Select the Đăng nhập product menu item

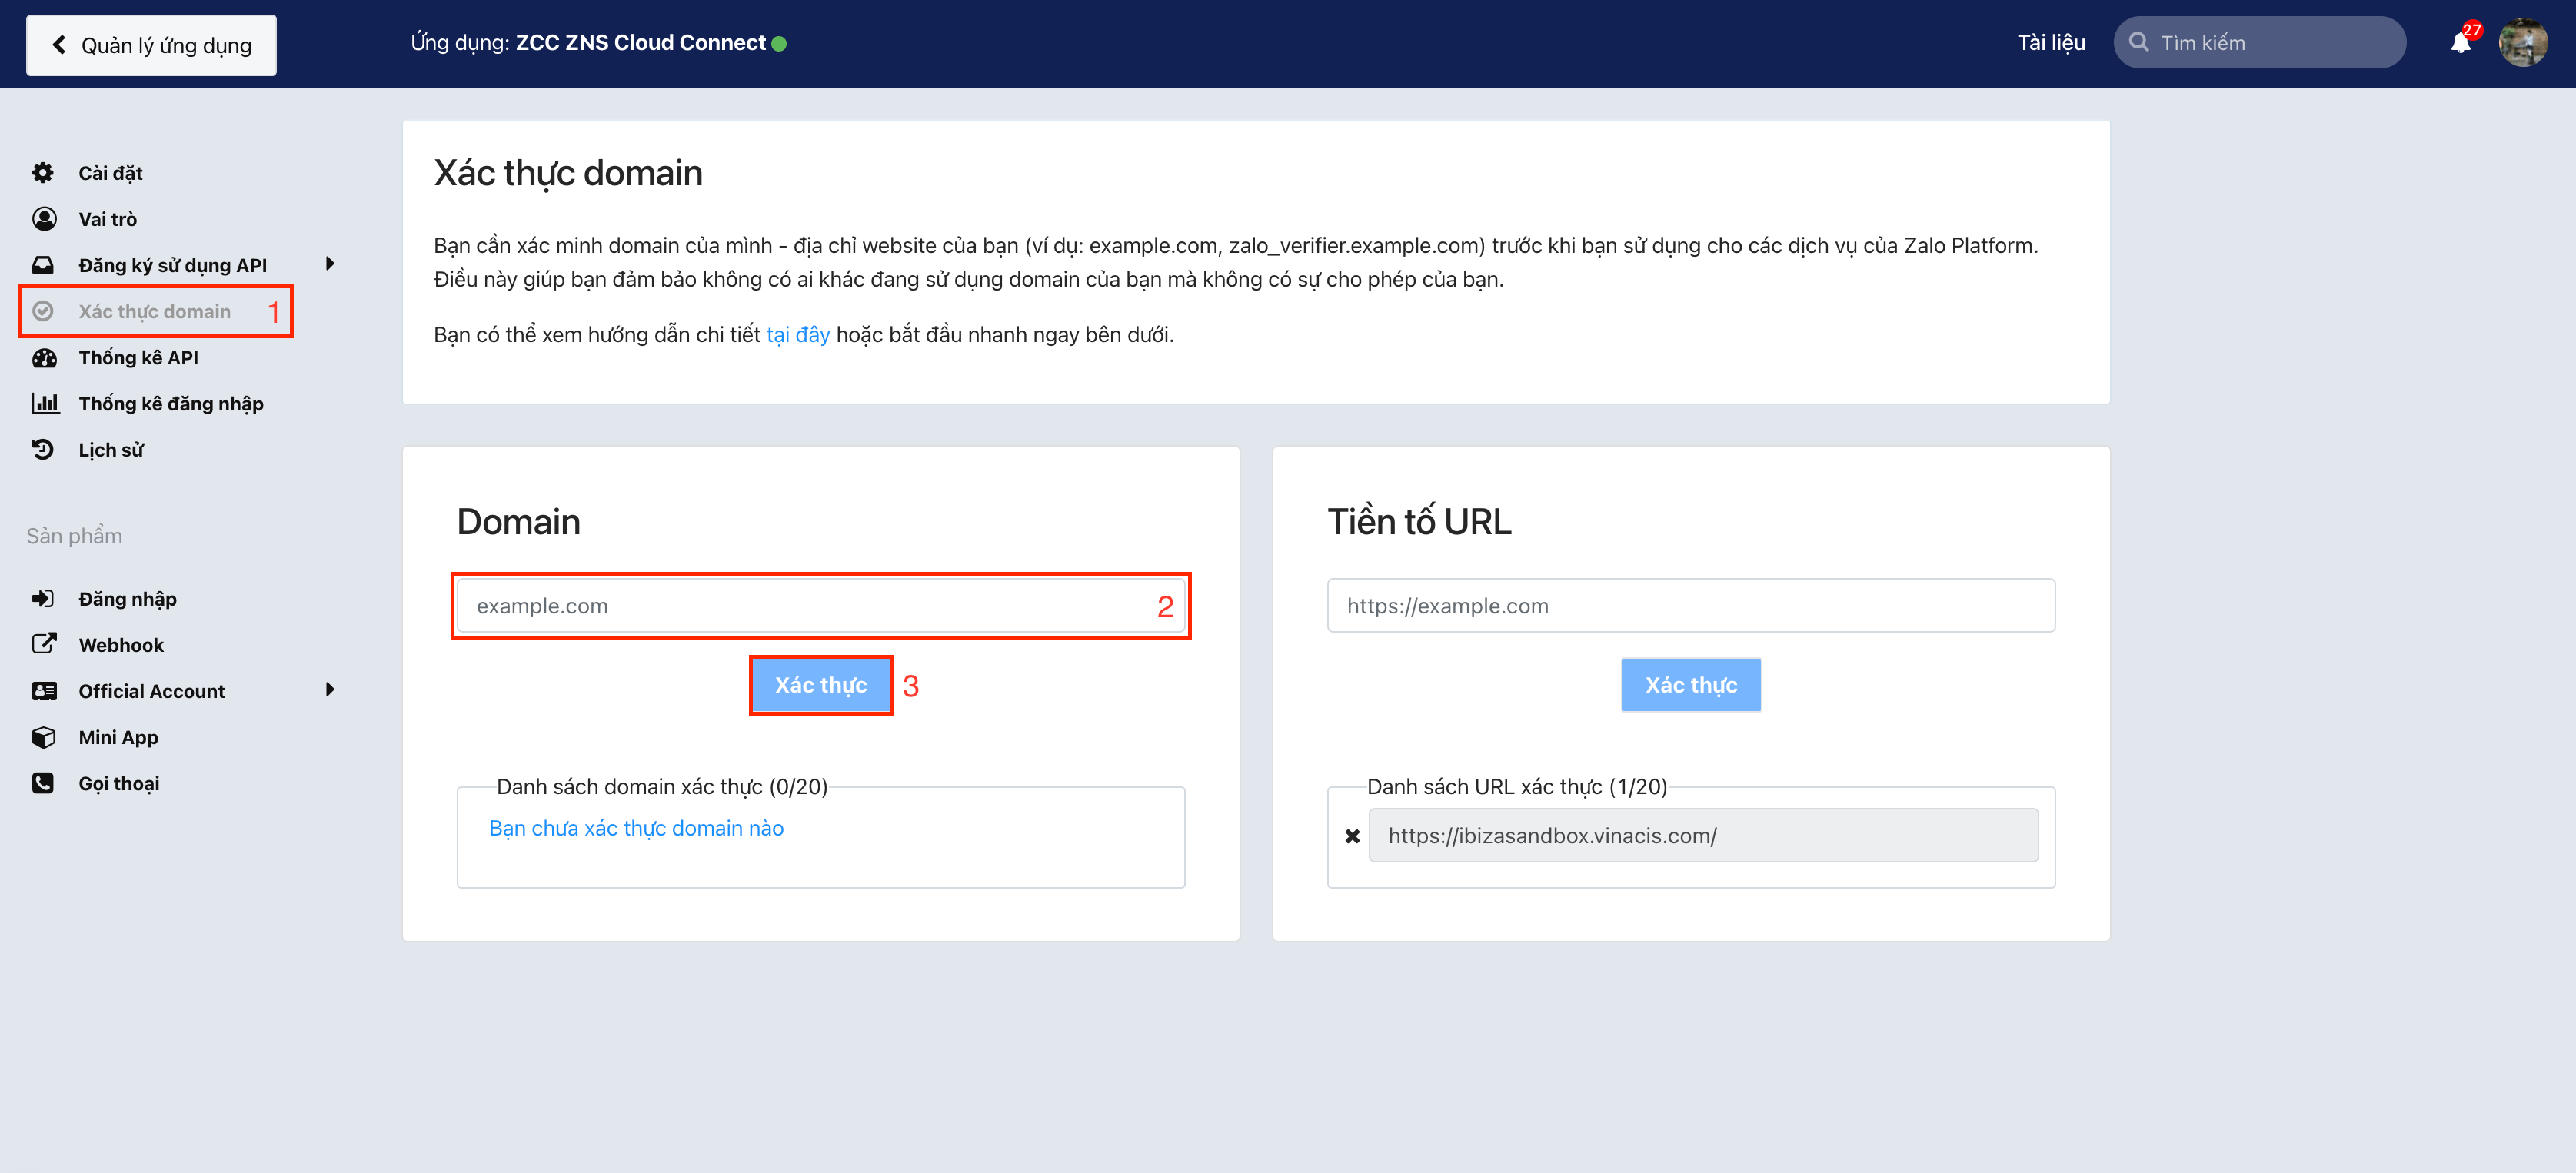[x=127, y=599]
